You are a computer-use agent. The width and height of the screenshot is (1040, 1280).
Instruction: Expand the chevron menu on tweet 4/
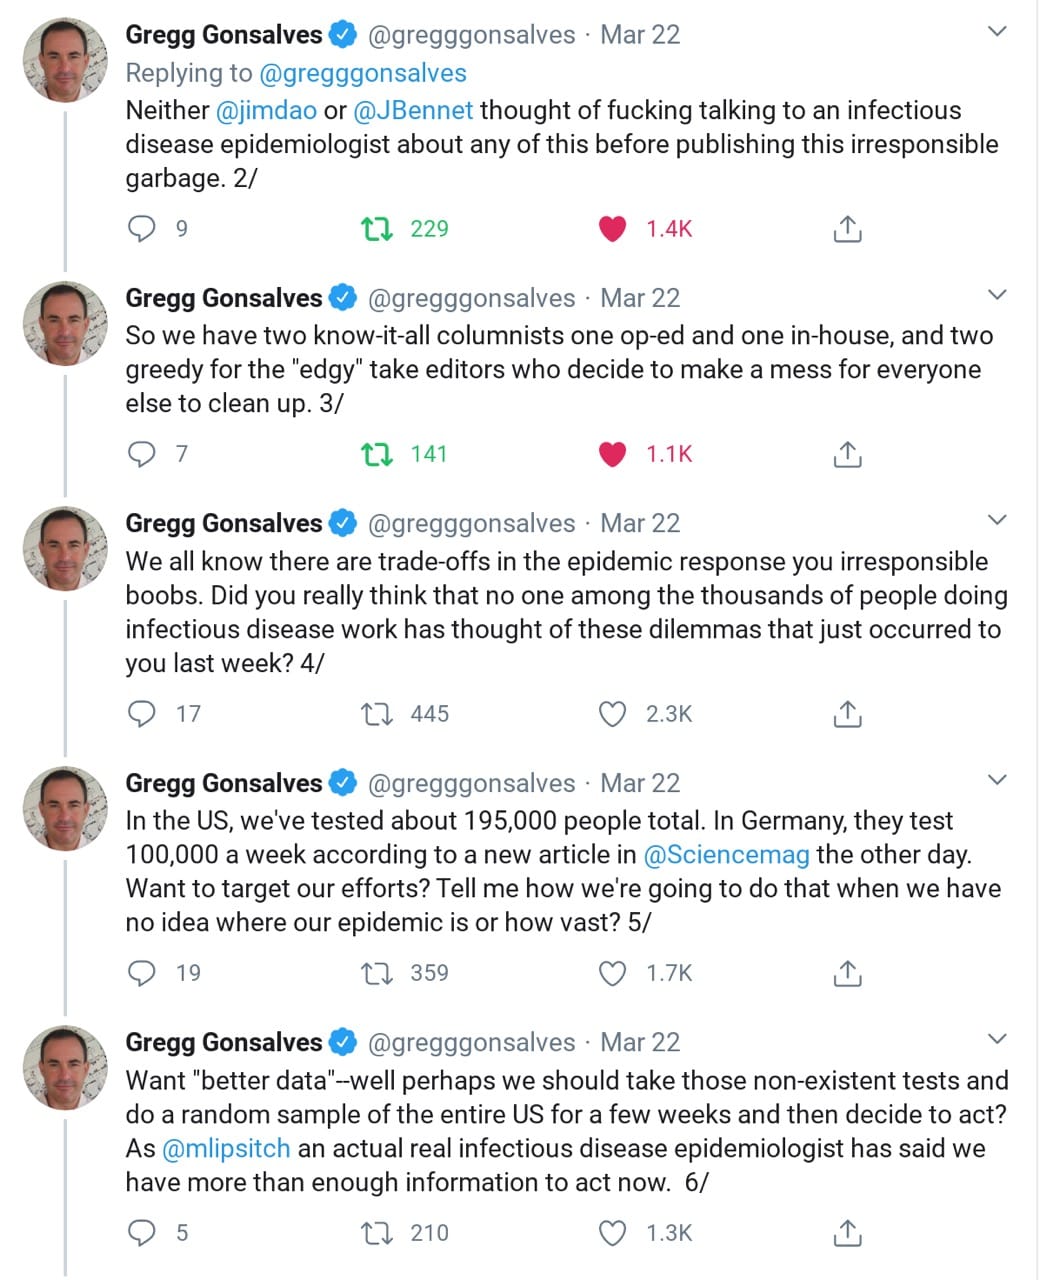point(996,520)
